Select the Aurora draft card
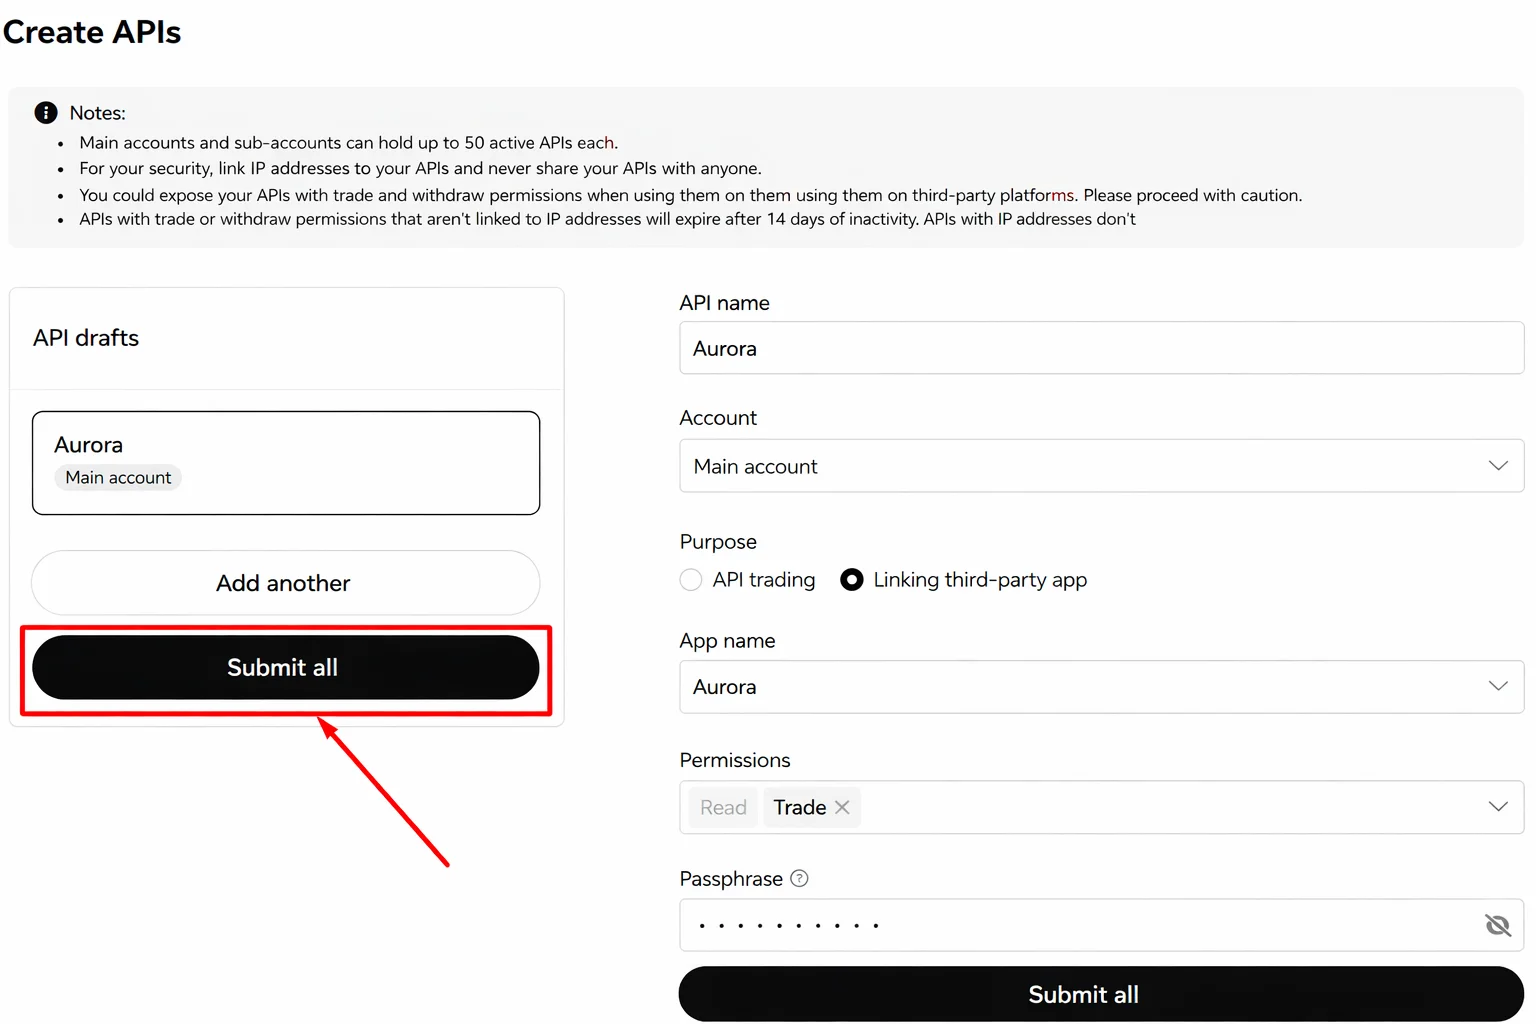The height and width of the screenshot is (1024, 1536). pos(285,462)
